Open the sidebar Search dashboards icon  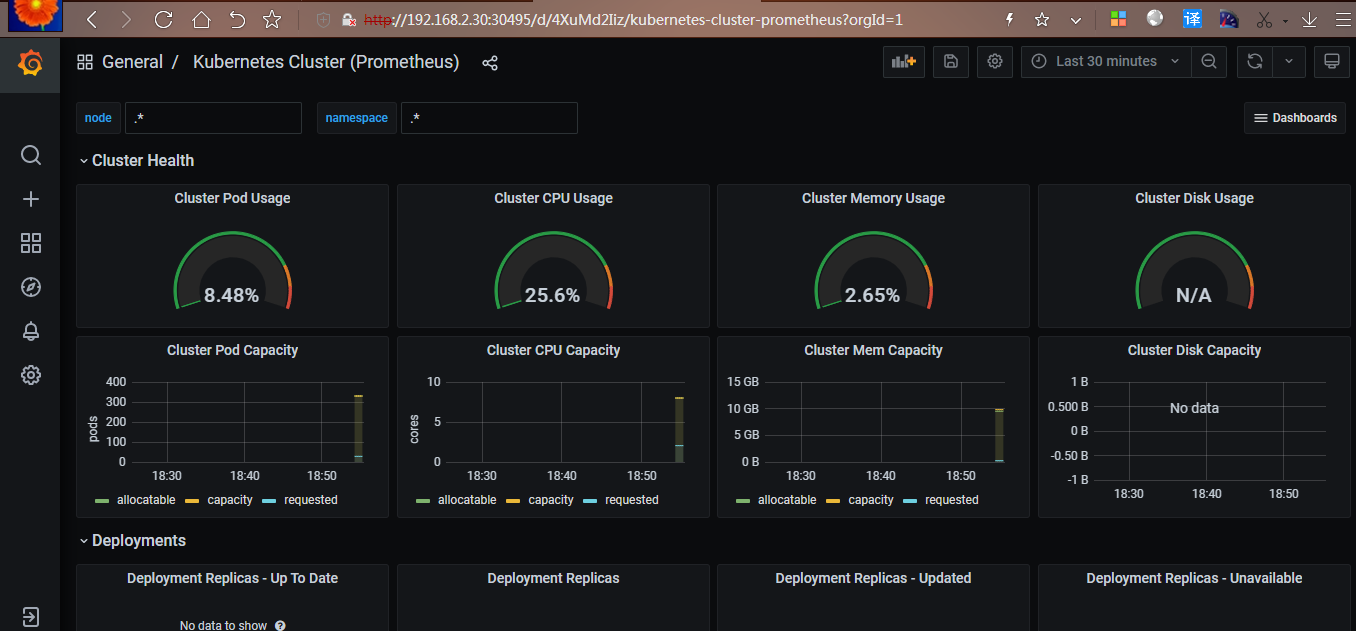31,155
